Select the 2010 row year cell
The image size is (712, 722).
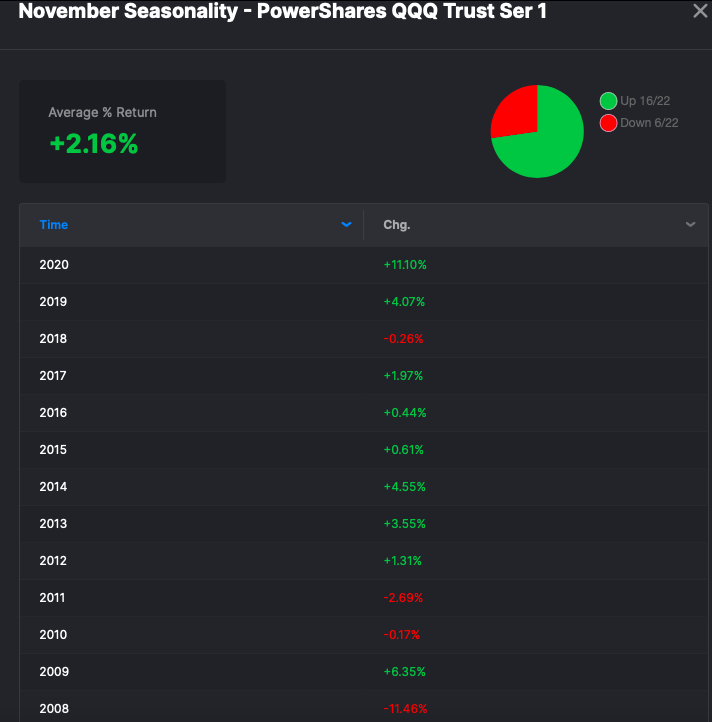pyautogui.click(x=53, y=635)
